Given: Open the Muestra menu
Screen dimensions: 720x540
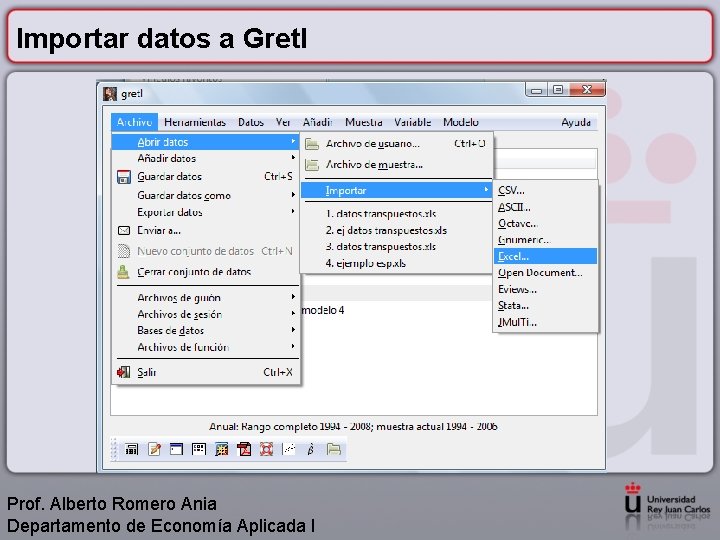Looking at the screenshot, I should coord(364,122).
